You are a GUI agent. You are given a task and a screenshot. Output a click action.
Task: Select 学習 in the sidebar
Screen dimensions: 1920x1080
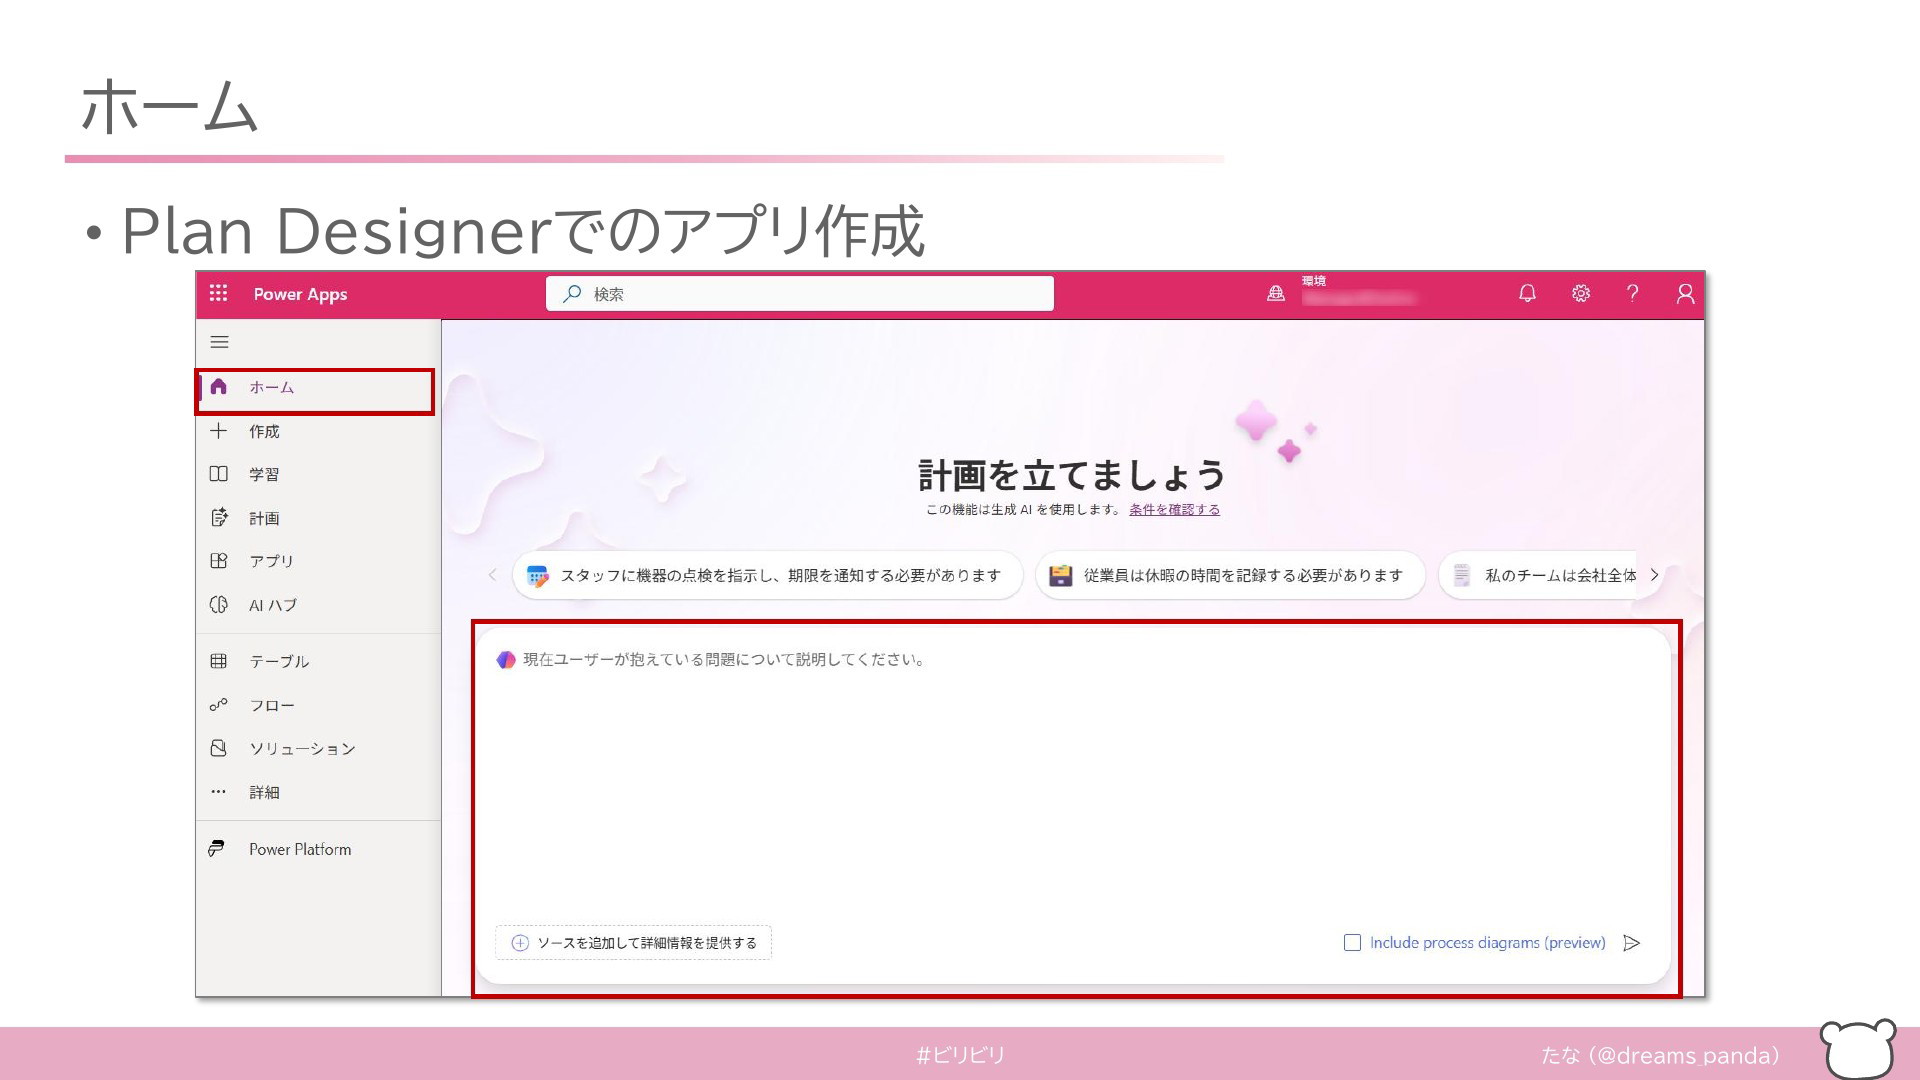pos(318,474)
